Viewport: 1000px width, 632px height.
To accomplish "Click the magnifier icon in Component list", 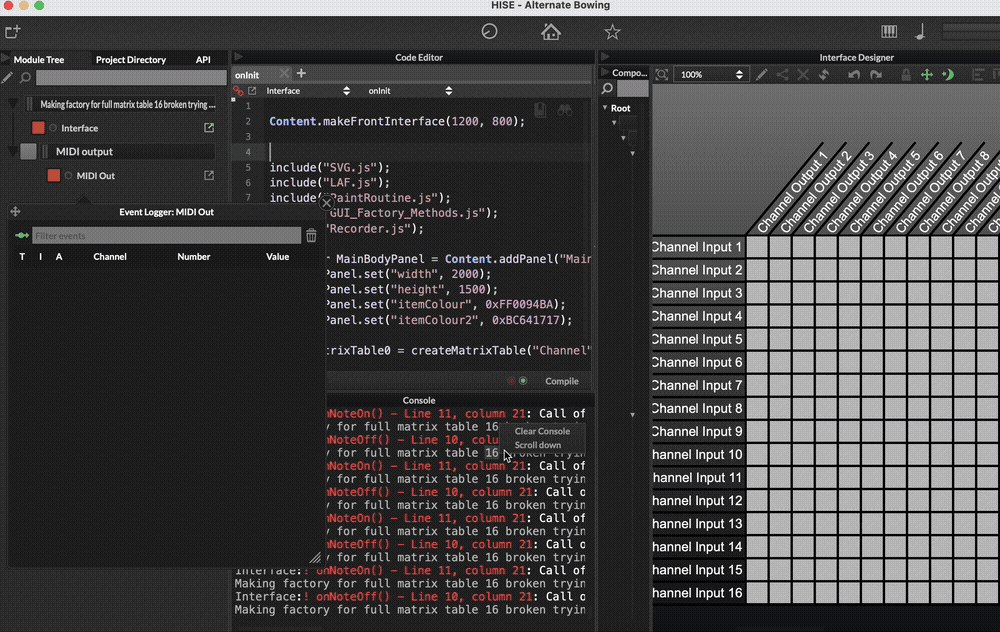I will tap(607, 89).
